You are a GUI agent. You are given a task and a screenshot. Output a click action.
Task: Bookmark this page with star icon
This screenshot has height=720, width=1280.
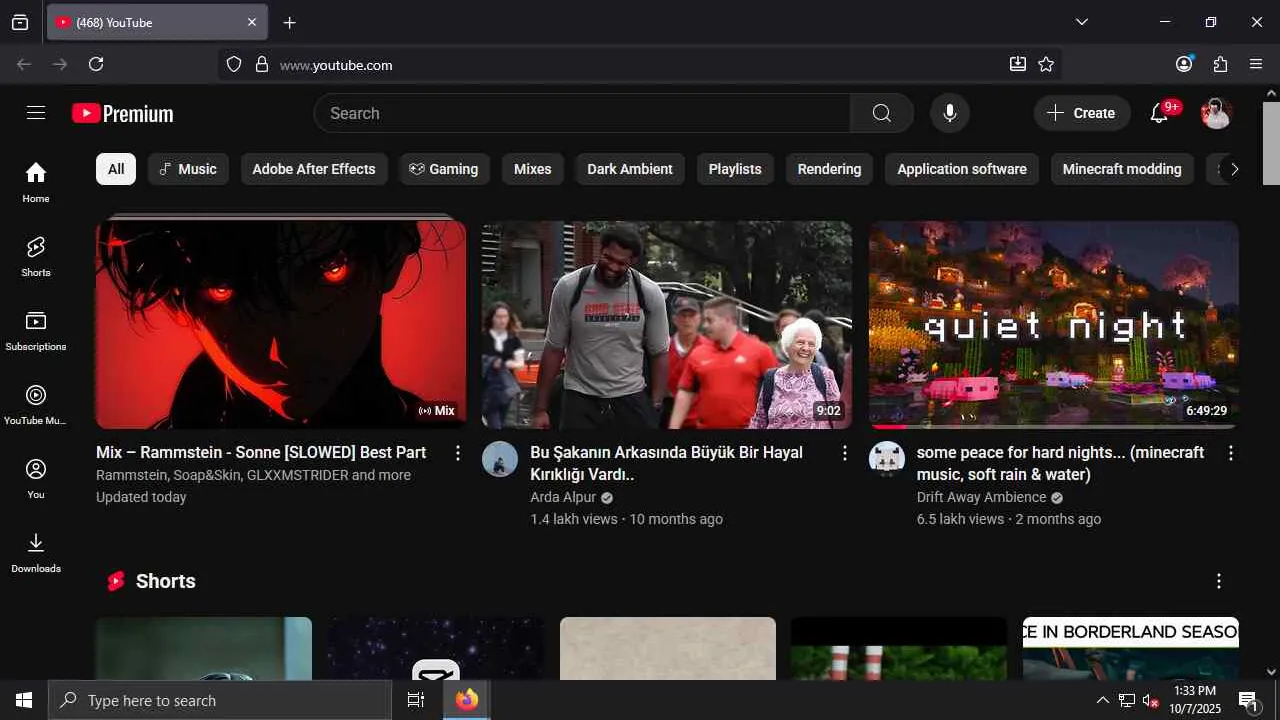[x=1046, y=64]
